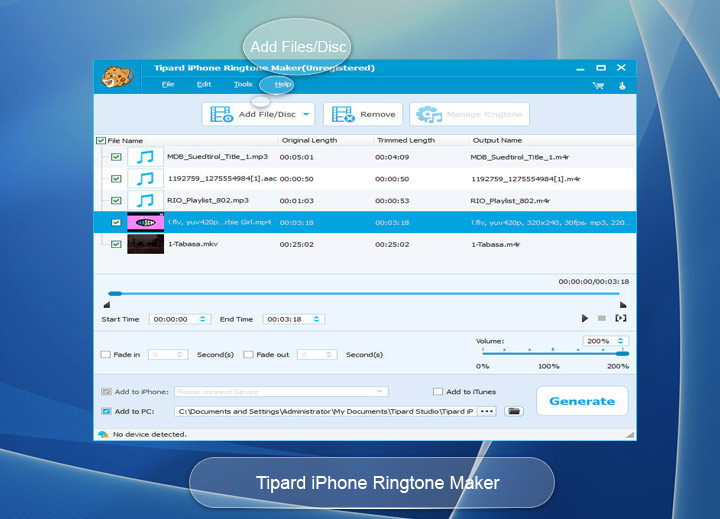This screenshot has height=519, width=720.
Task: Click music note icon for 1192759_1275554984[1].aac
Action: 145,179
